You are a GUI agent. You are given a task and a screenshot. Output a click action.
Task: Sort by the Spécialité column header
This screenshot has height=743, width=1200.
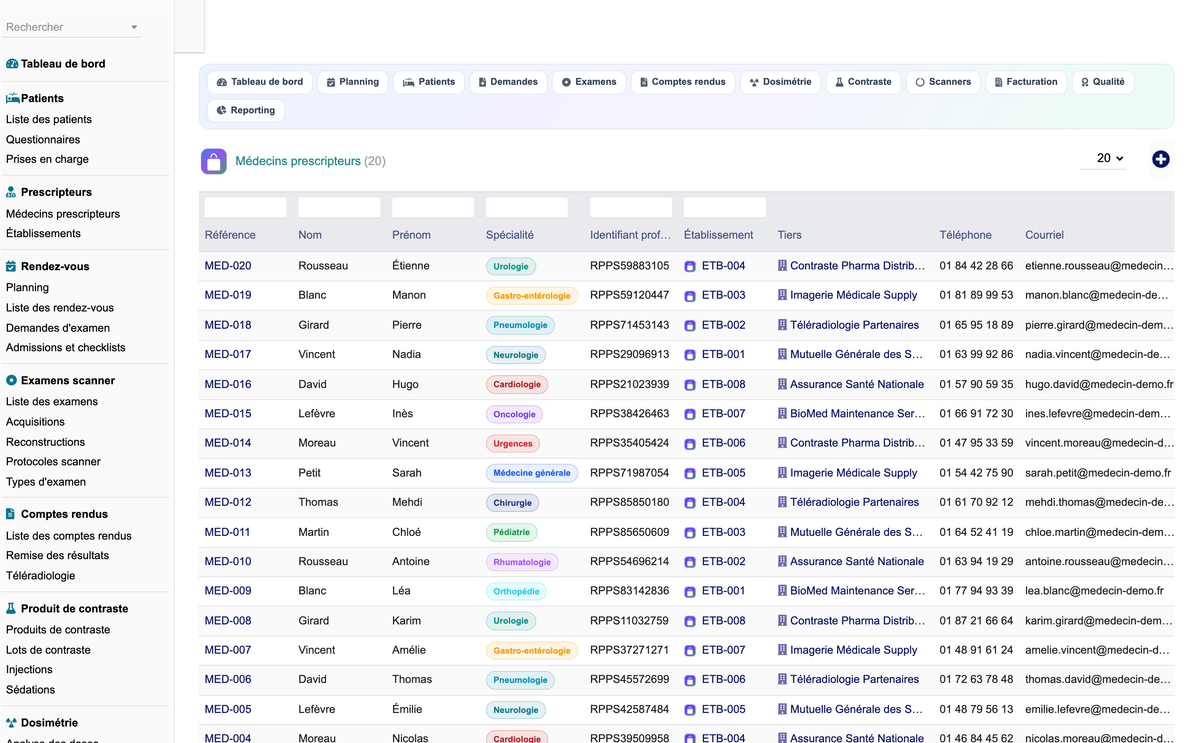510,235
